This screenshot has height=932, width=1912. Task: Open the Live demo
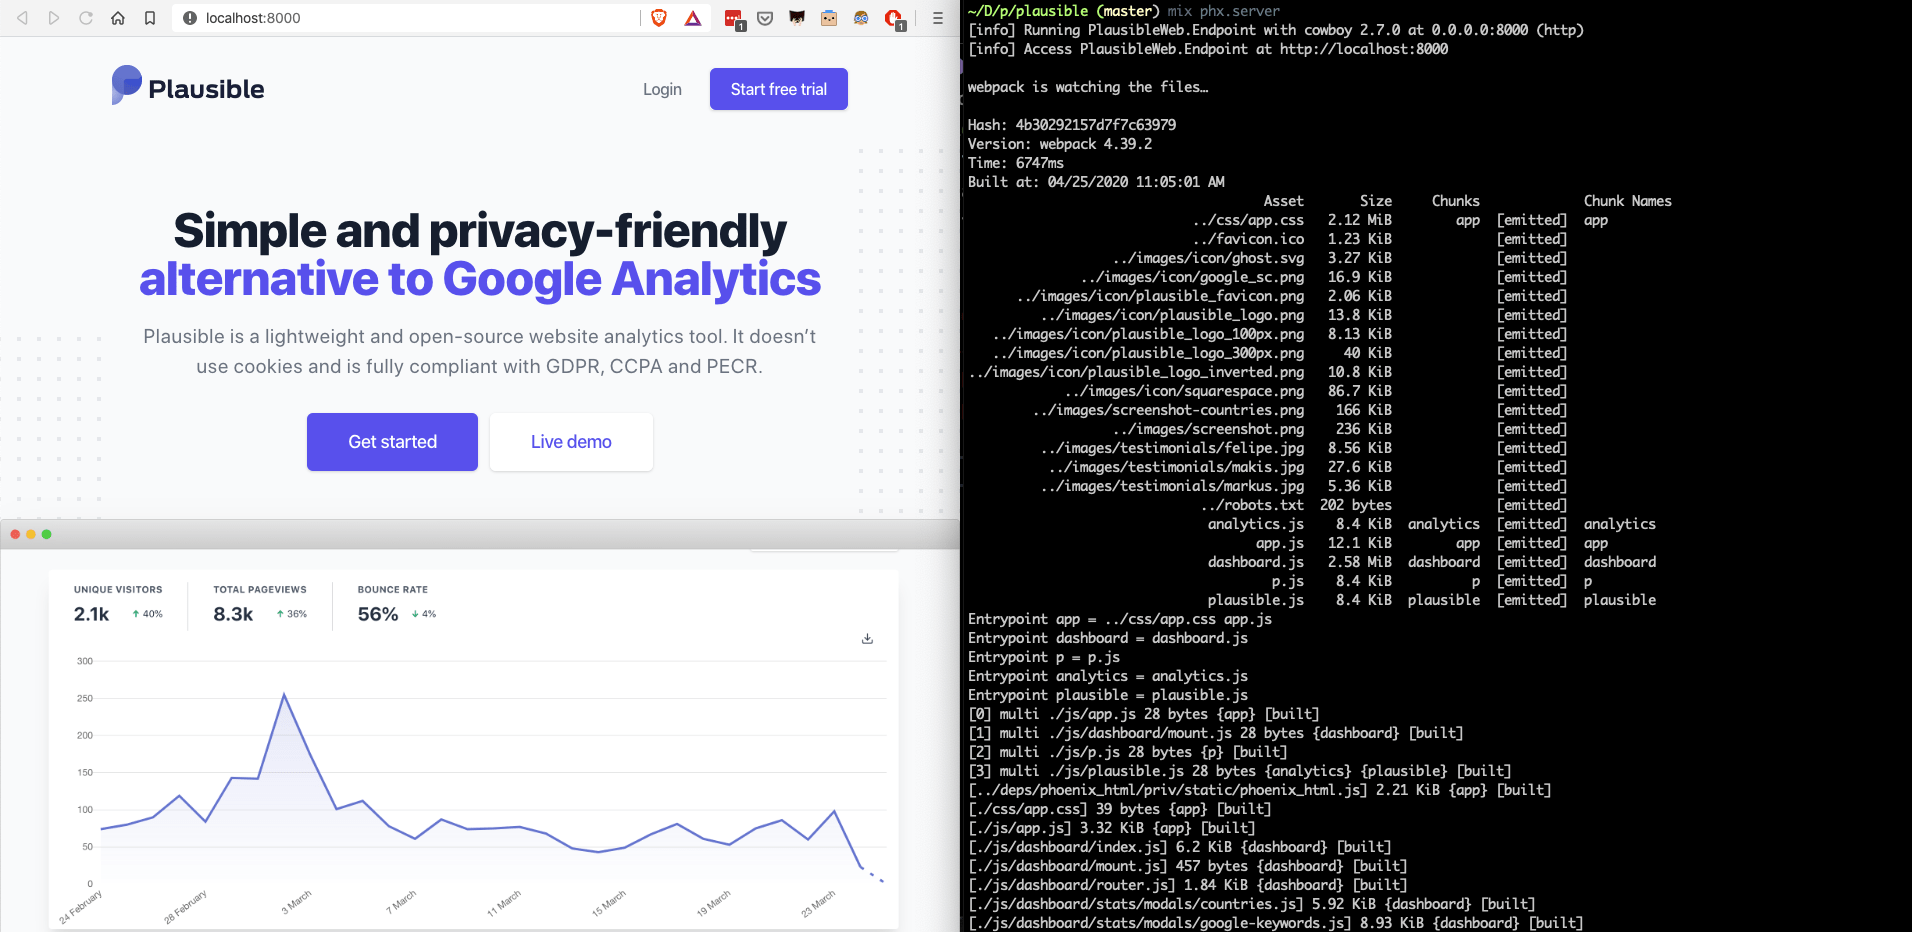coord(571,442)
